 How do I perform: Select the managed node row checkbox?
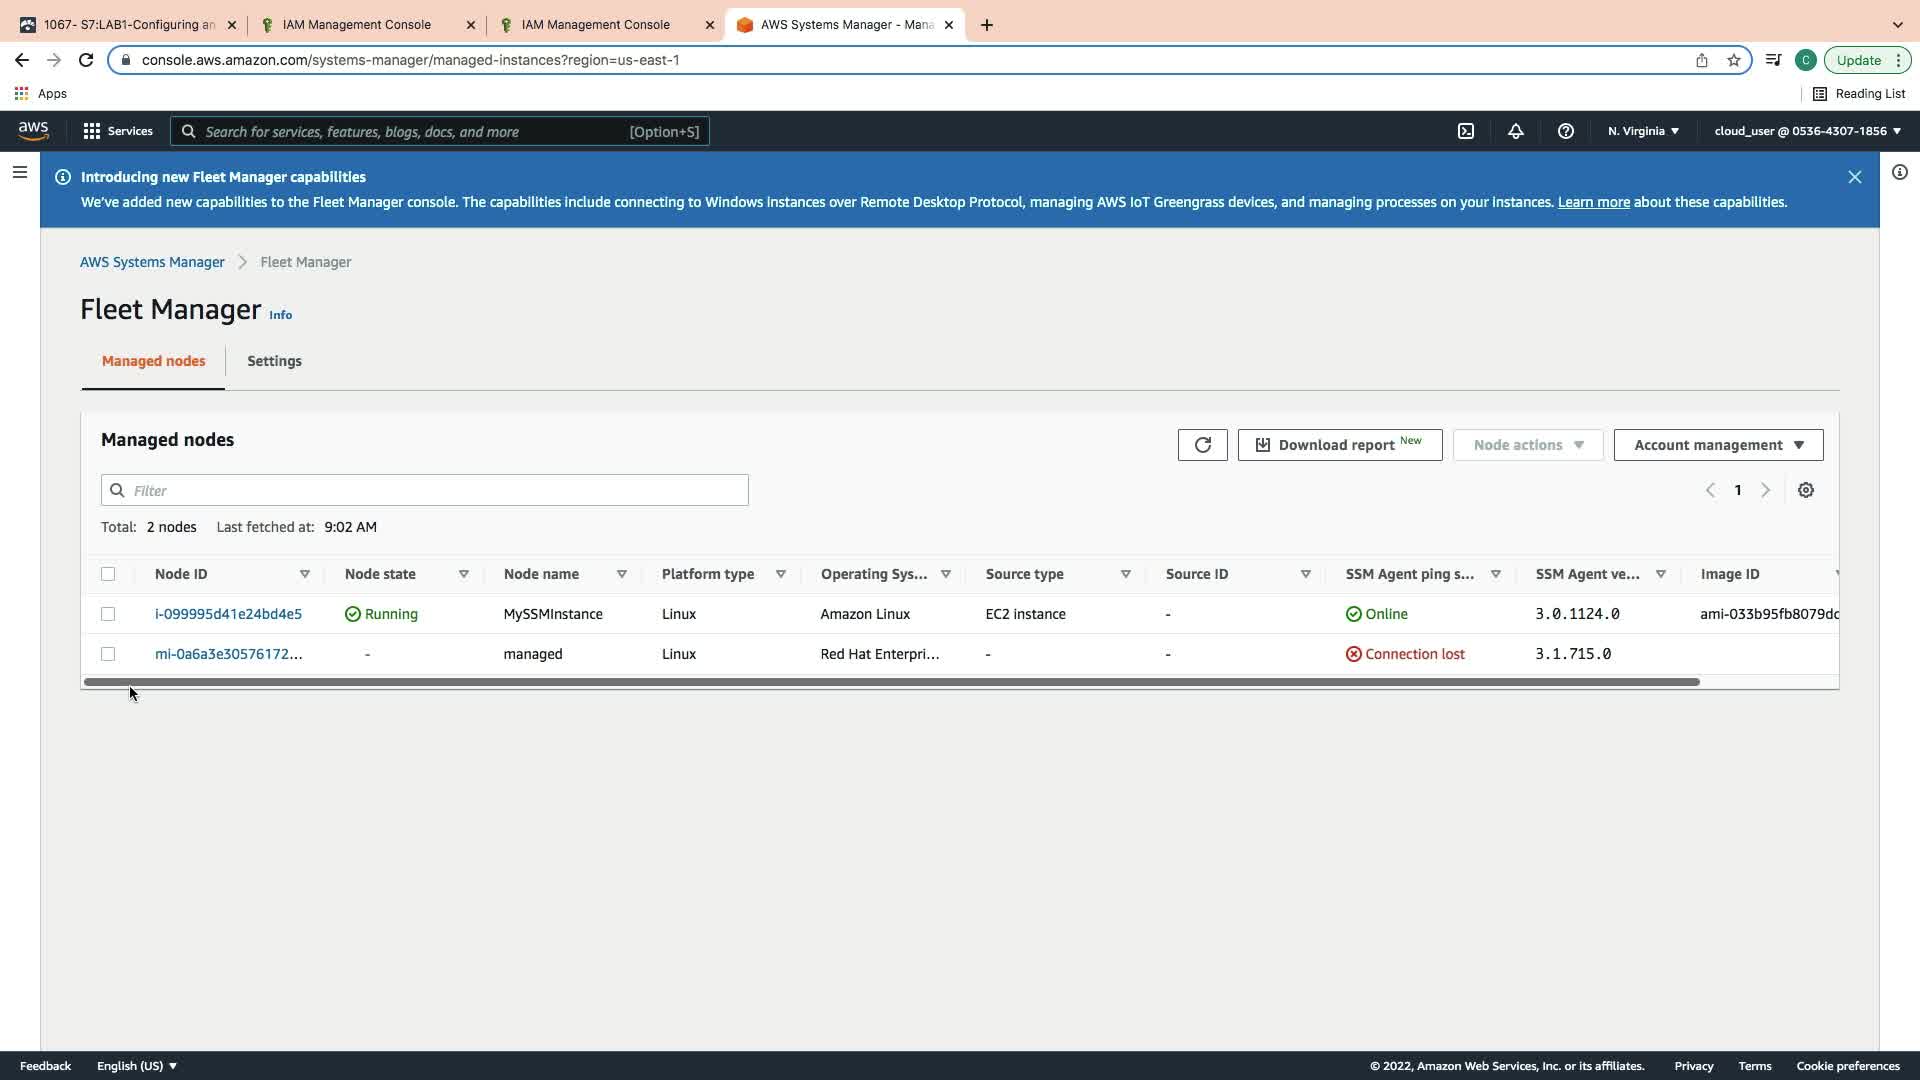click(108, 654)
